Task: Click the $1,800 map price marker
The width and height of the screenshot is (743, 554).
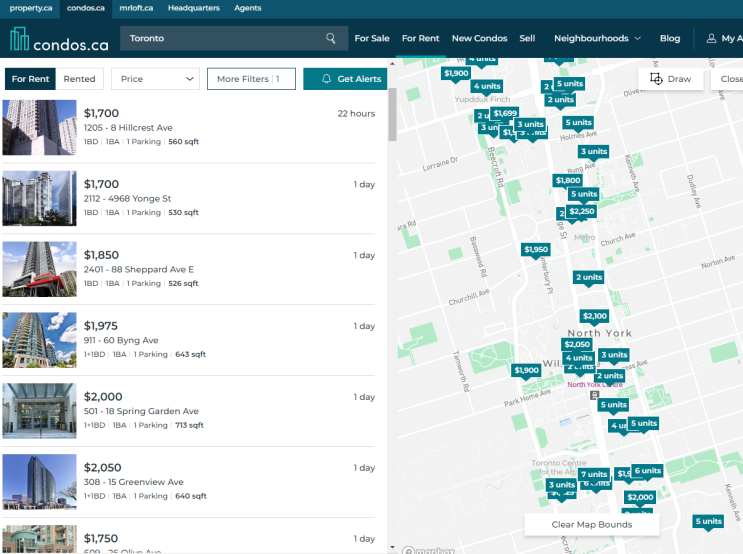Action: click(x=568, y=181)
